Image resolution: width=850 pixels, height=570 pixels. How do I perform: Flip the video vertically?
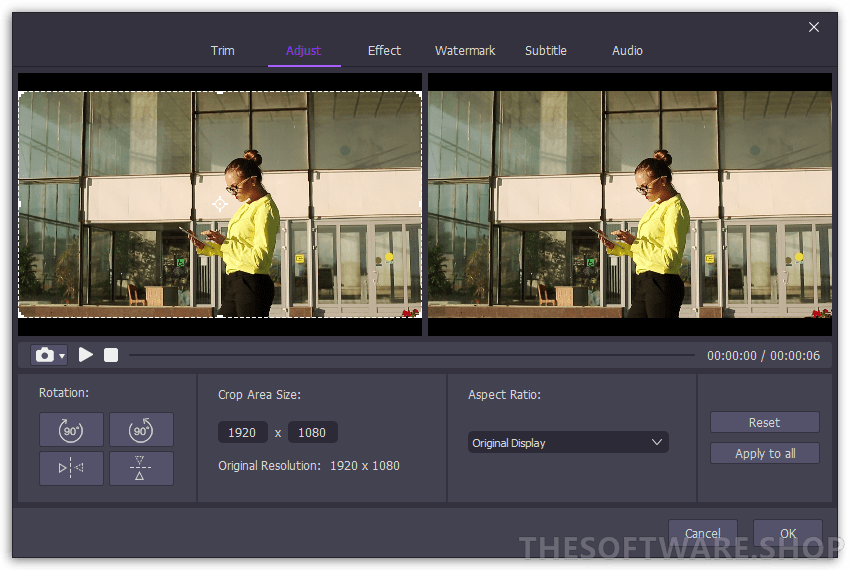coord(141,468)
